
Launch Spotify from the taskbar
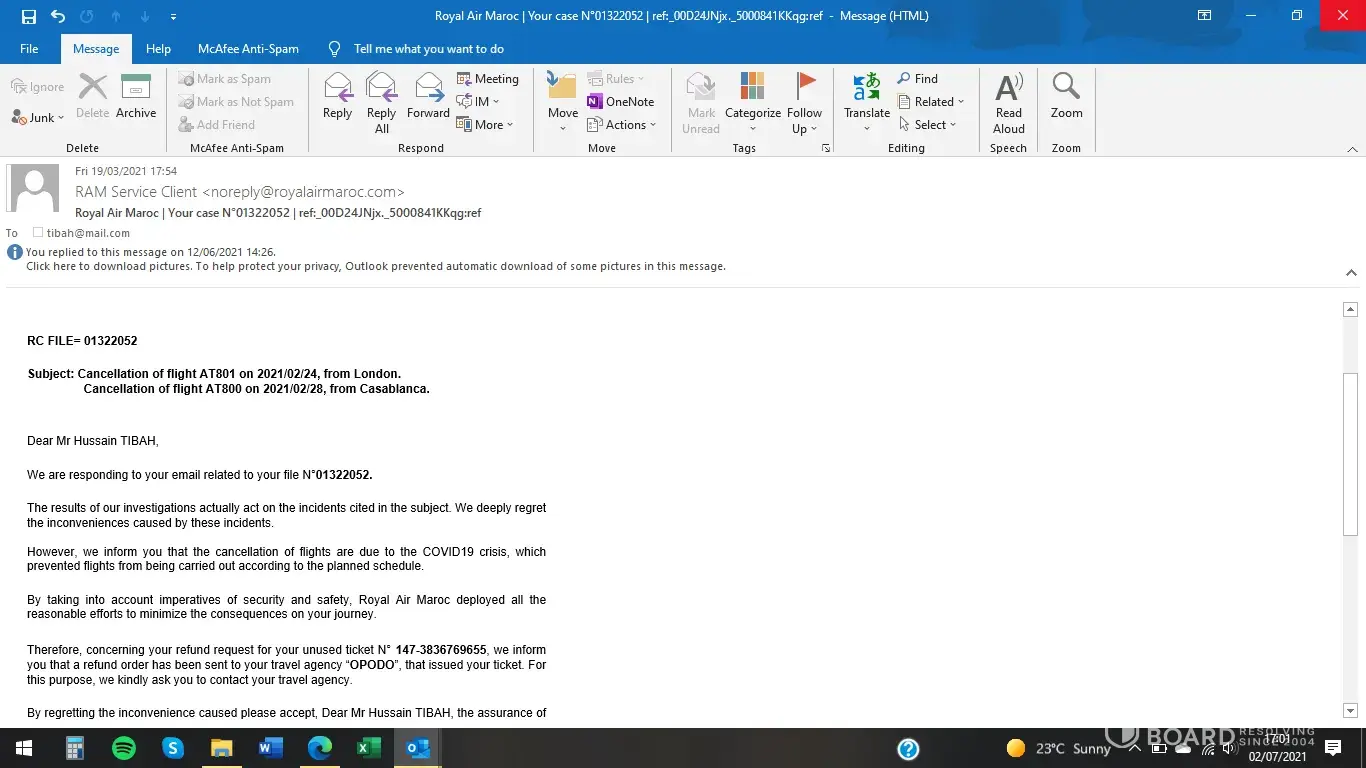click(x=124, y=748)
